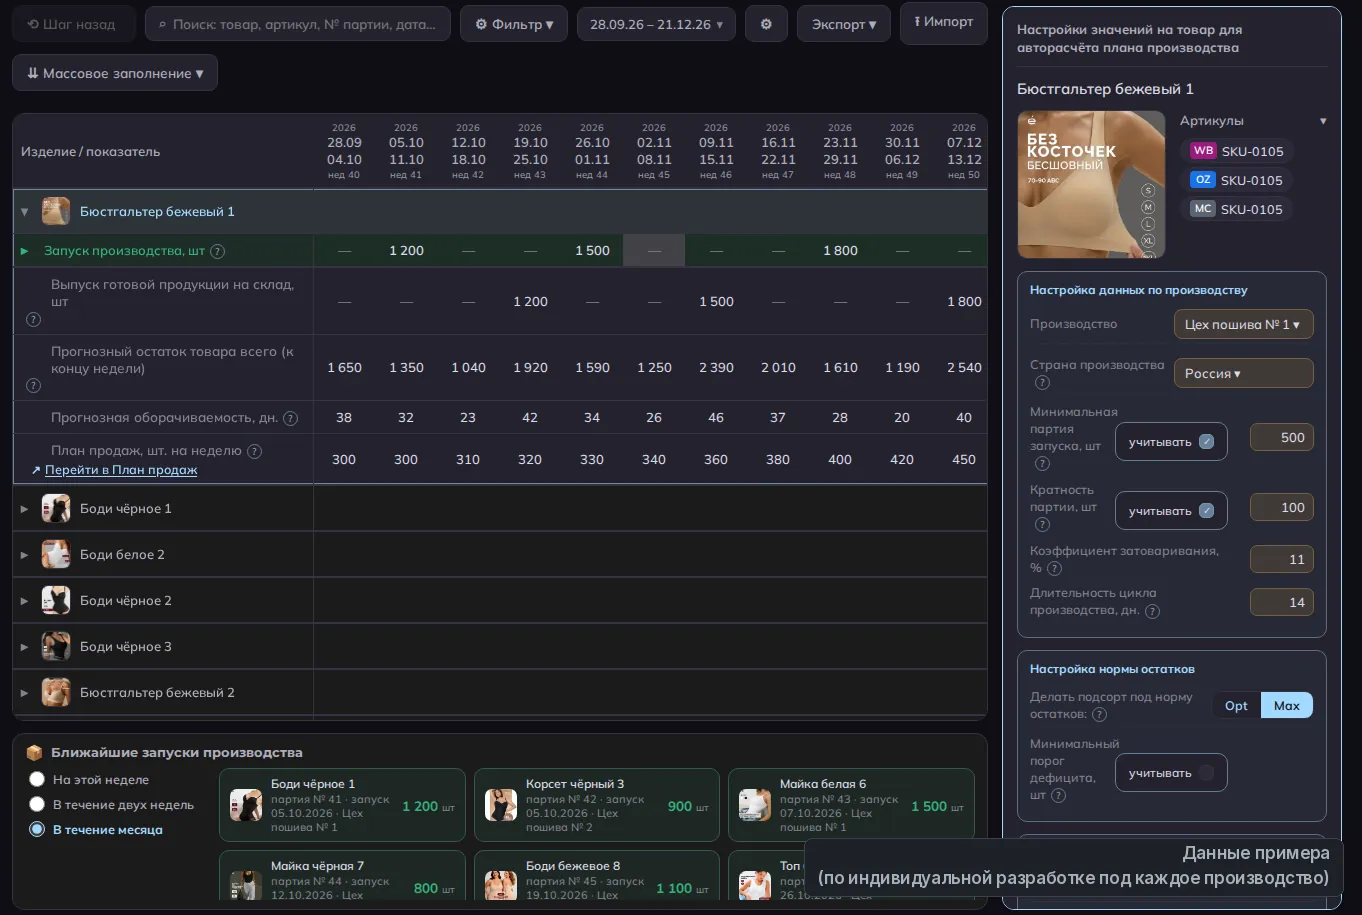
Task: Click the Импорт button
Action: coord(944,22)
